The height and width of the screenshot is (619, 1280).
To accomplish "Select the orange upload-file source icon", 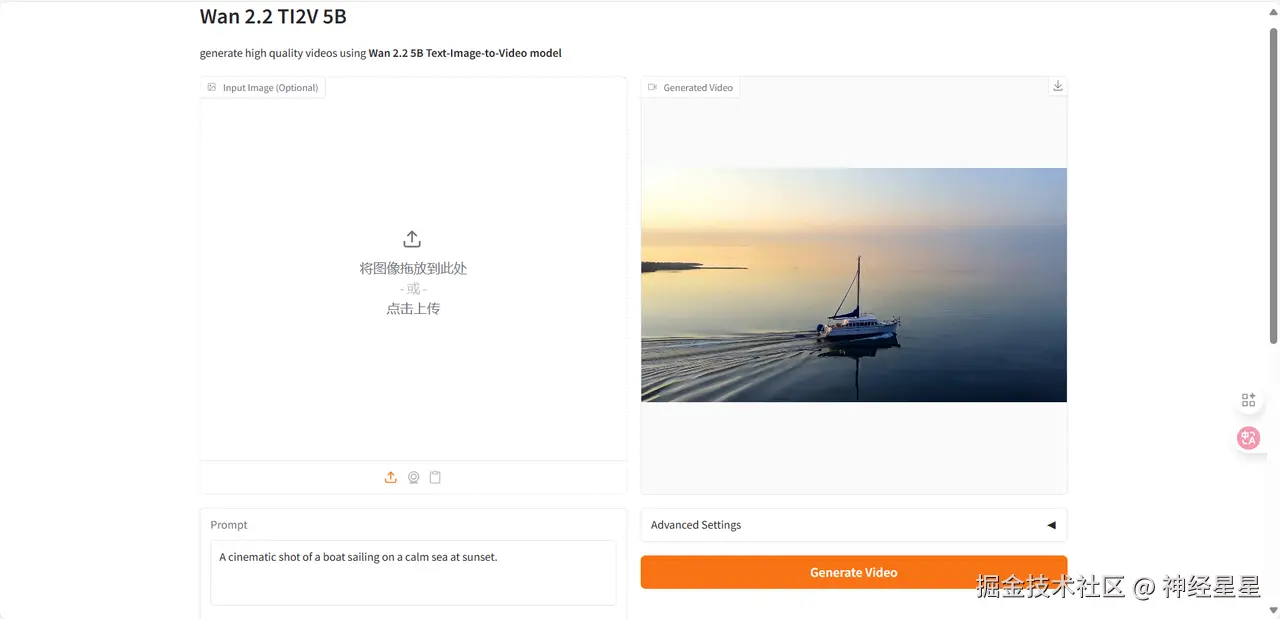I will click(391, 478).
